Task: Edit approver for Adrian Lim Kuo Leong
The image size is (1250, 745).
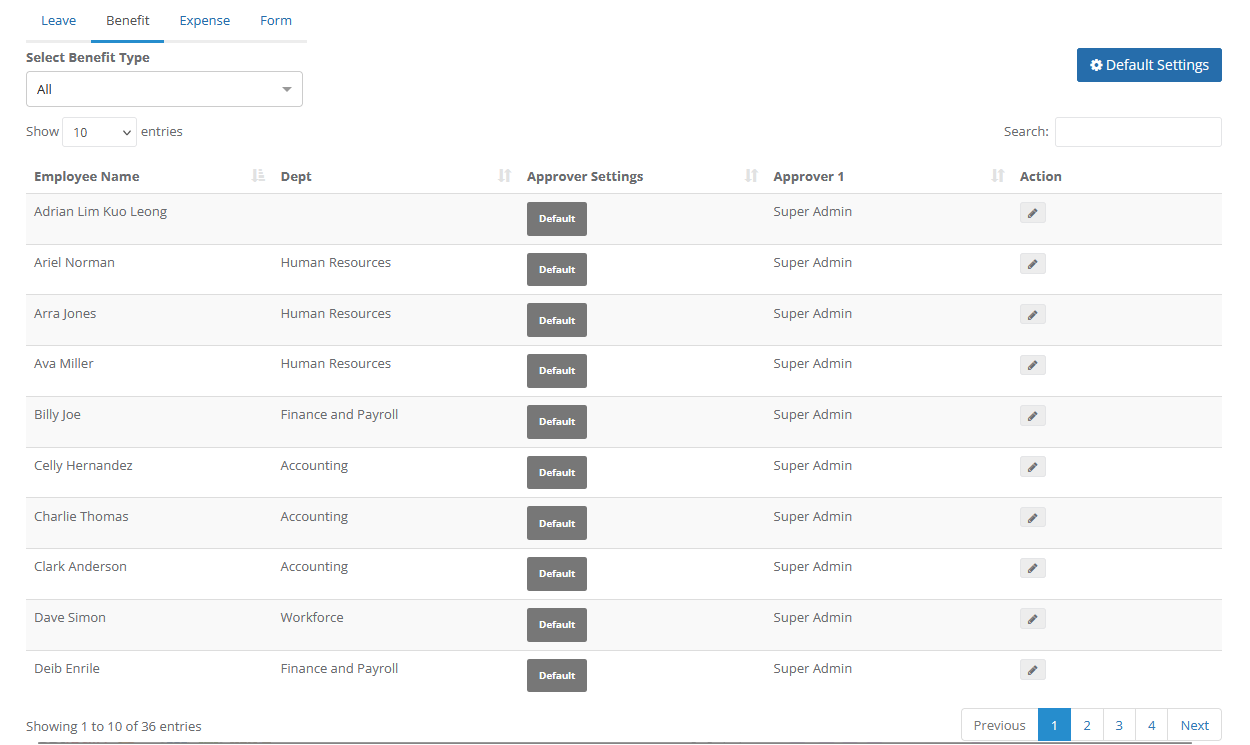Action: click(x=1033, y=213)
